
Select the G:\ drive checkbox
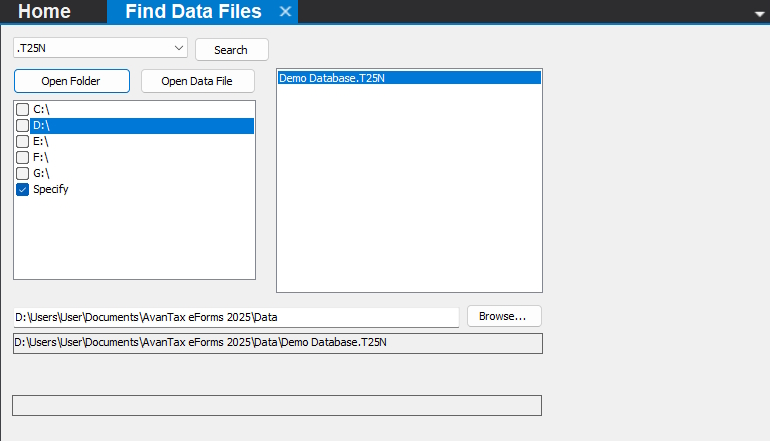23,173
